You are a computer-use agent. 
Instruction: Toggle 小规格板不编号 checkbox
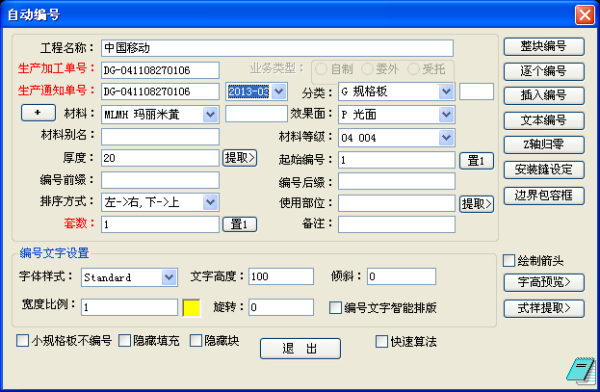coord(23,340)
